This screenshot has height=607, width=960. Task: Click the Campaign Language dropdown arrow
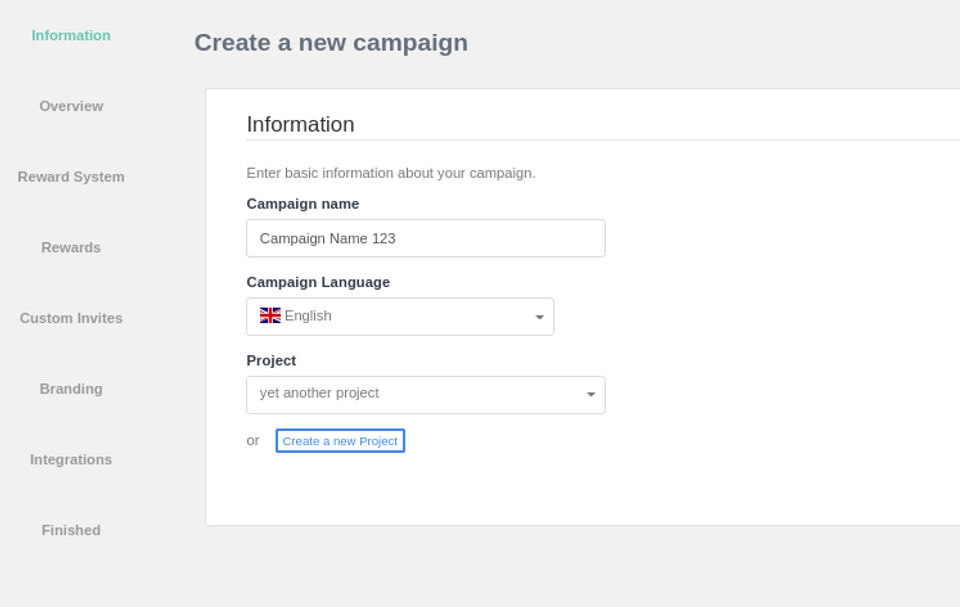coord(539,317)
